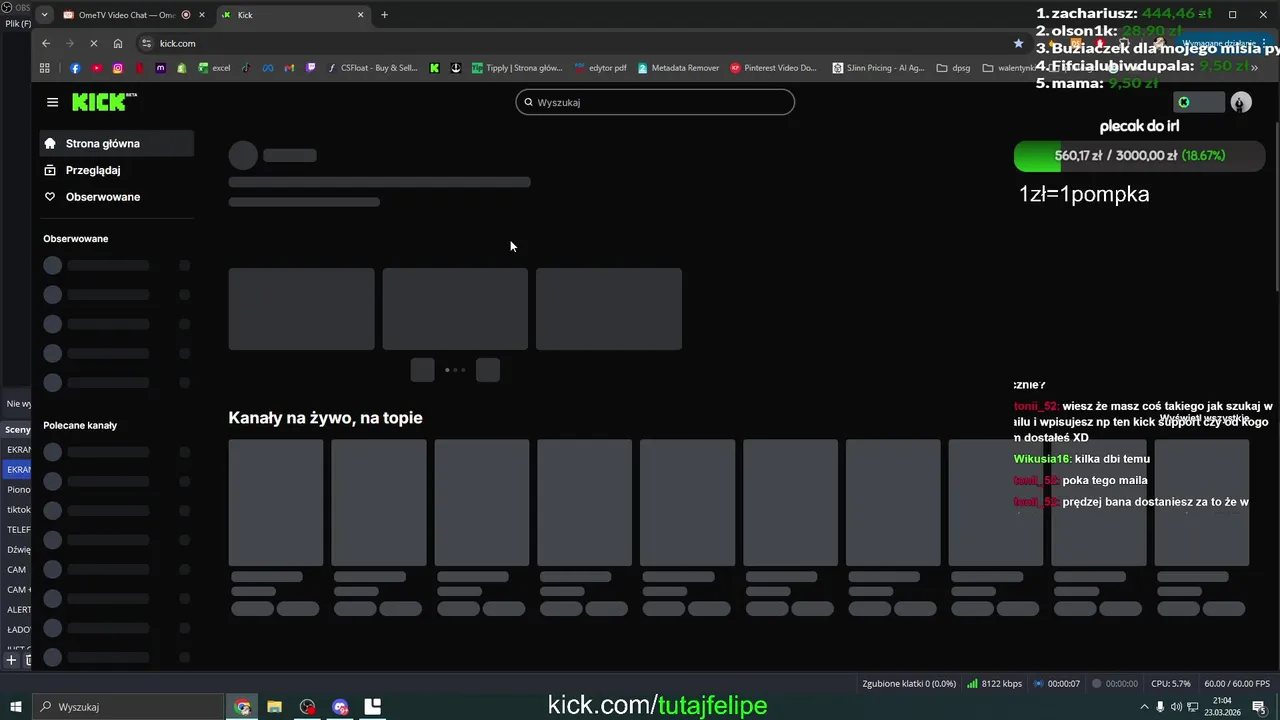Click the Windows taskbar Wyszukaj search box
This screenshot has width=1280, height=720.
coord(127,707)
